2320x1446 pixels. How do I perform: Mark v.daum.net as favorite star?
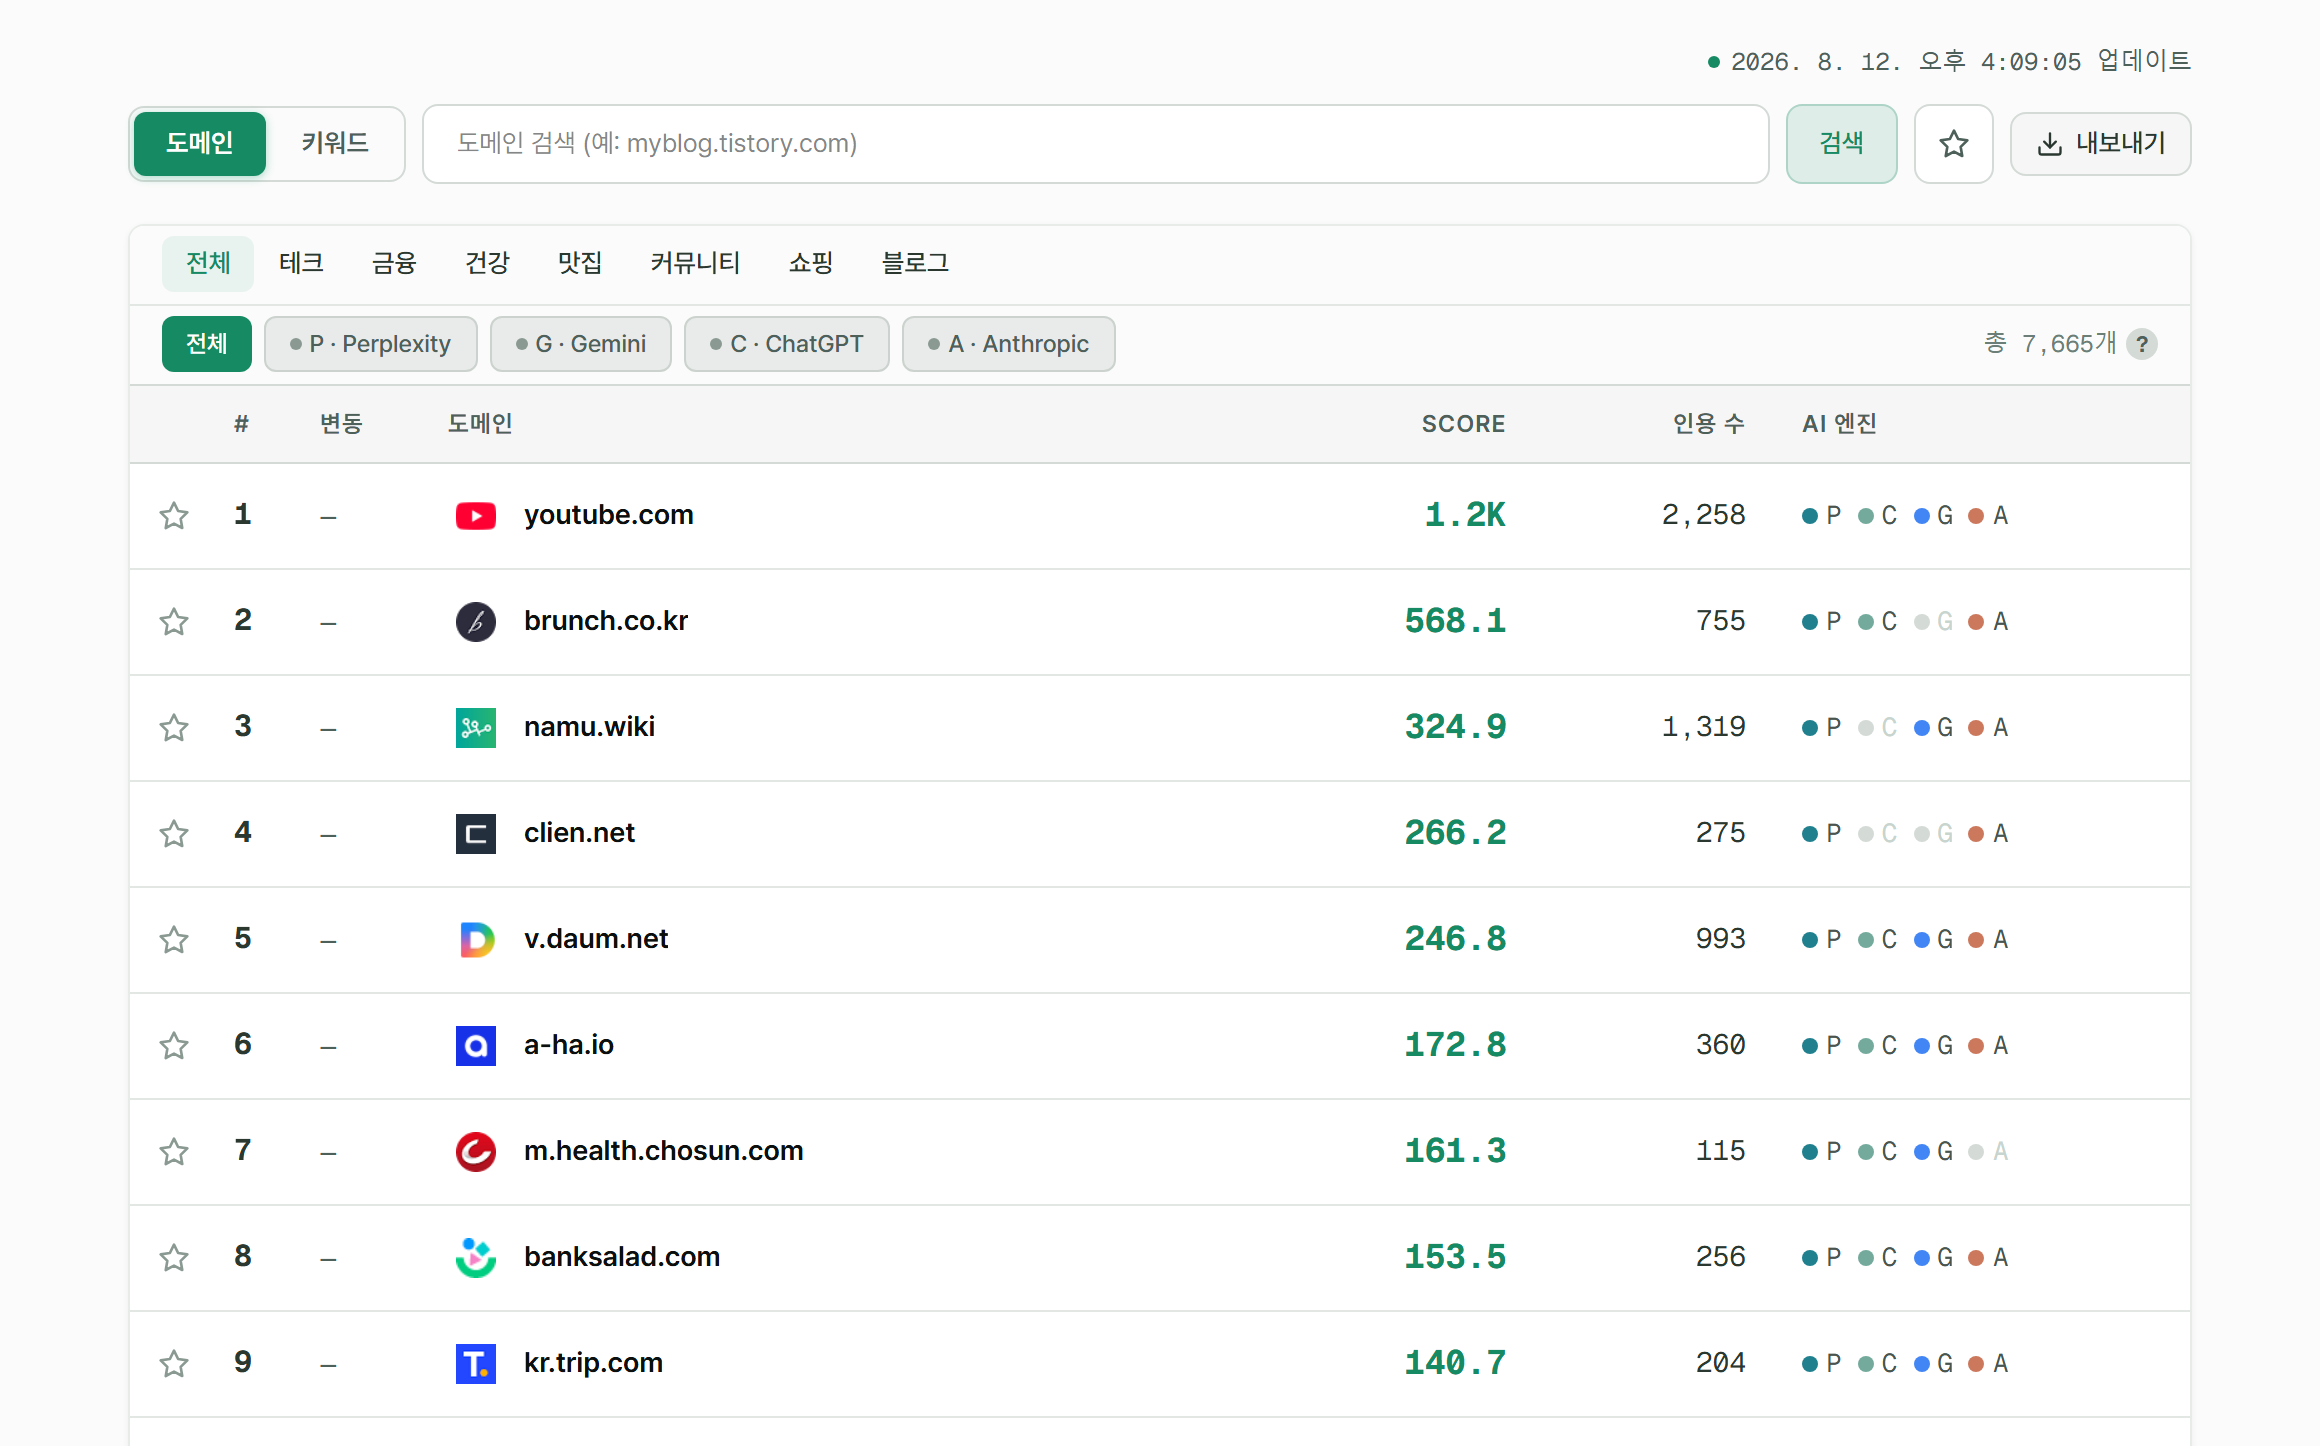coord(174,940)
